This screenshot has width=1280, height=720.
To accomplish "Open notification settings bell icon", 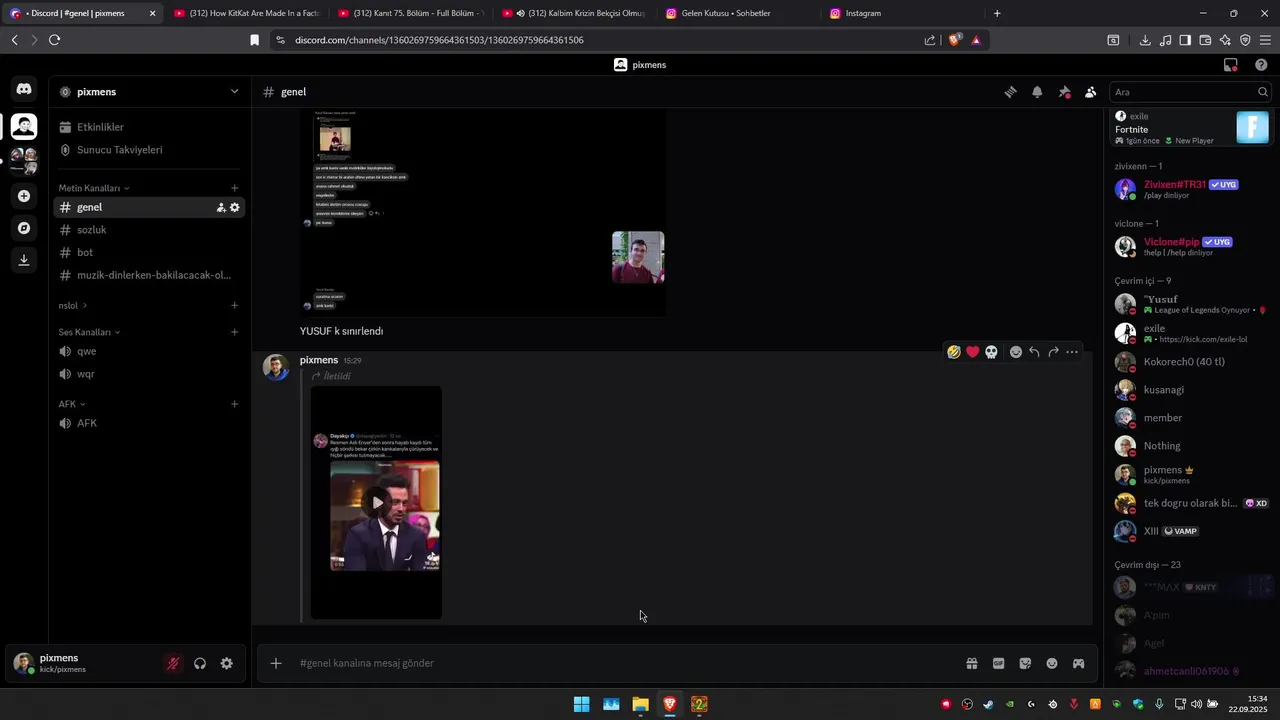I will pos(1037,92).
